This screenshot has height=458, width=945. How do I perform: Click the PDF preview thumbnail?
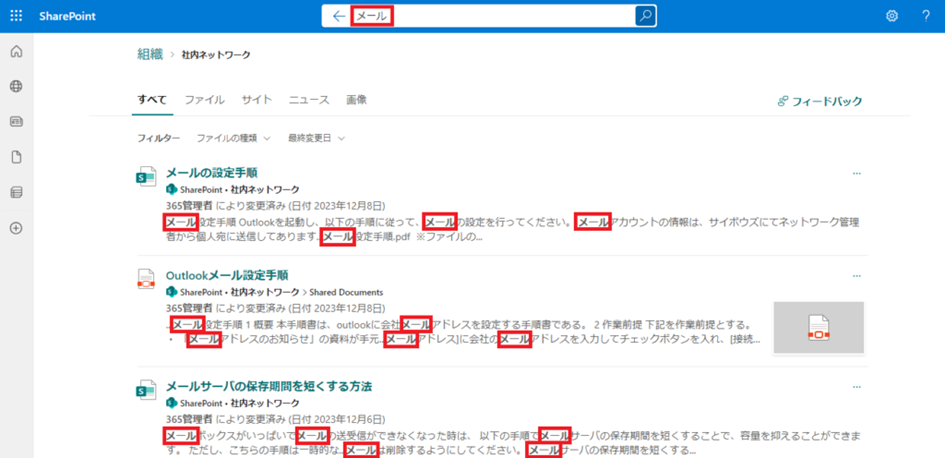[x=818, y=328]
